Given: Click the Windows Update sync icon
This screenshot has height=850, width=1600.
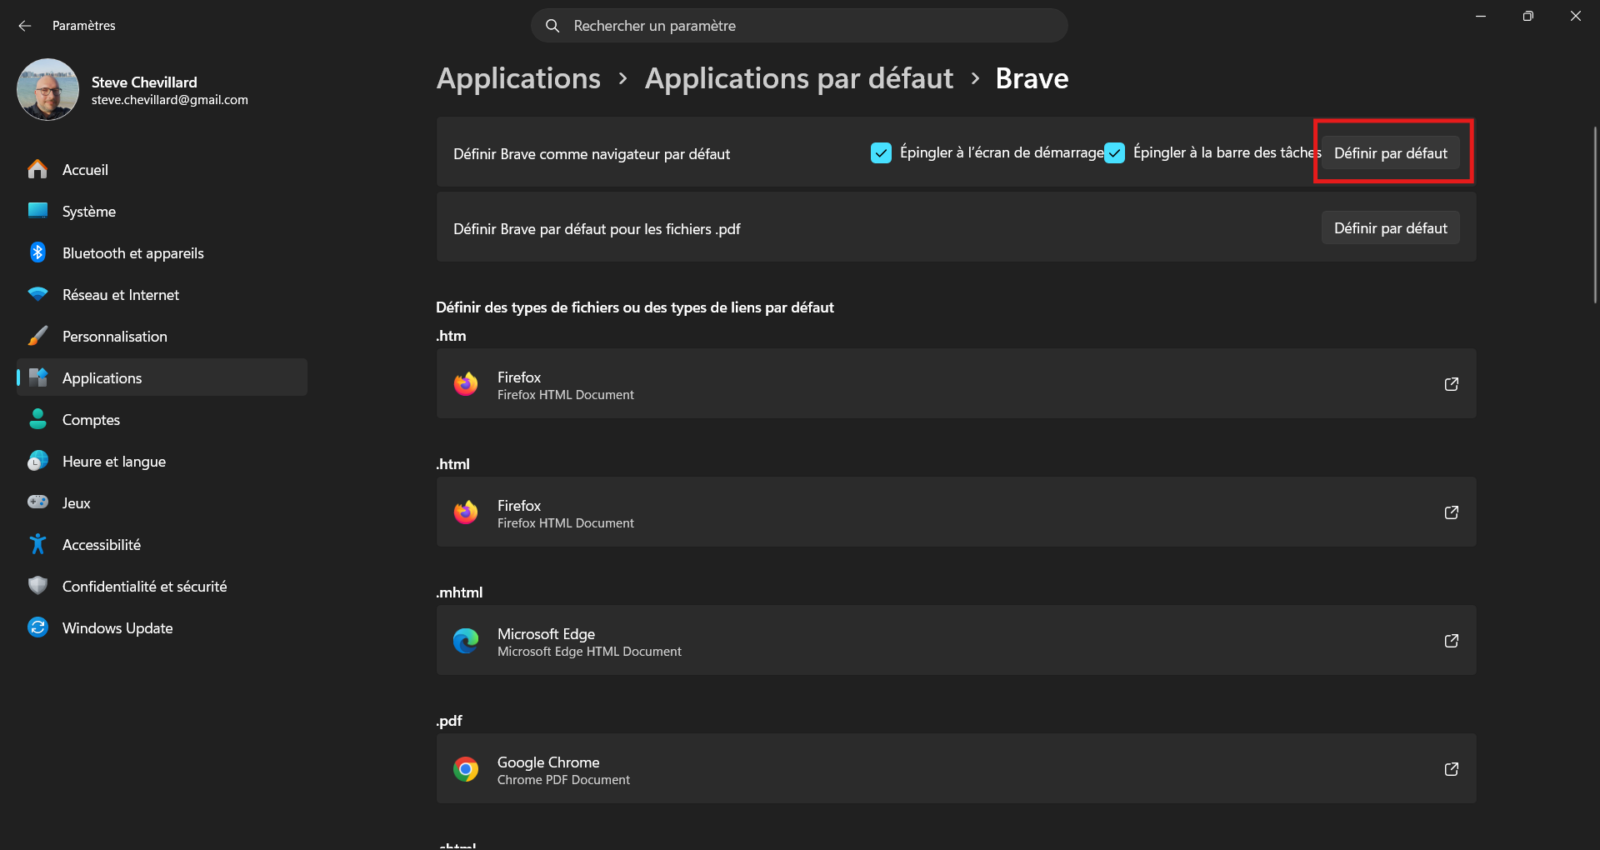Looking at the screenshot, I should [x=38, y=628].
